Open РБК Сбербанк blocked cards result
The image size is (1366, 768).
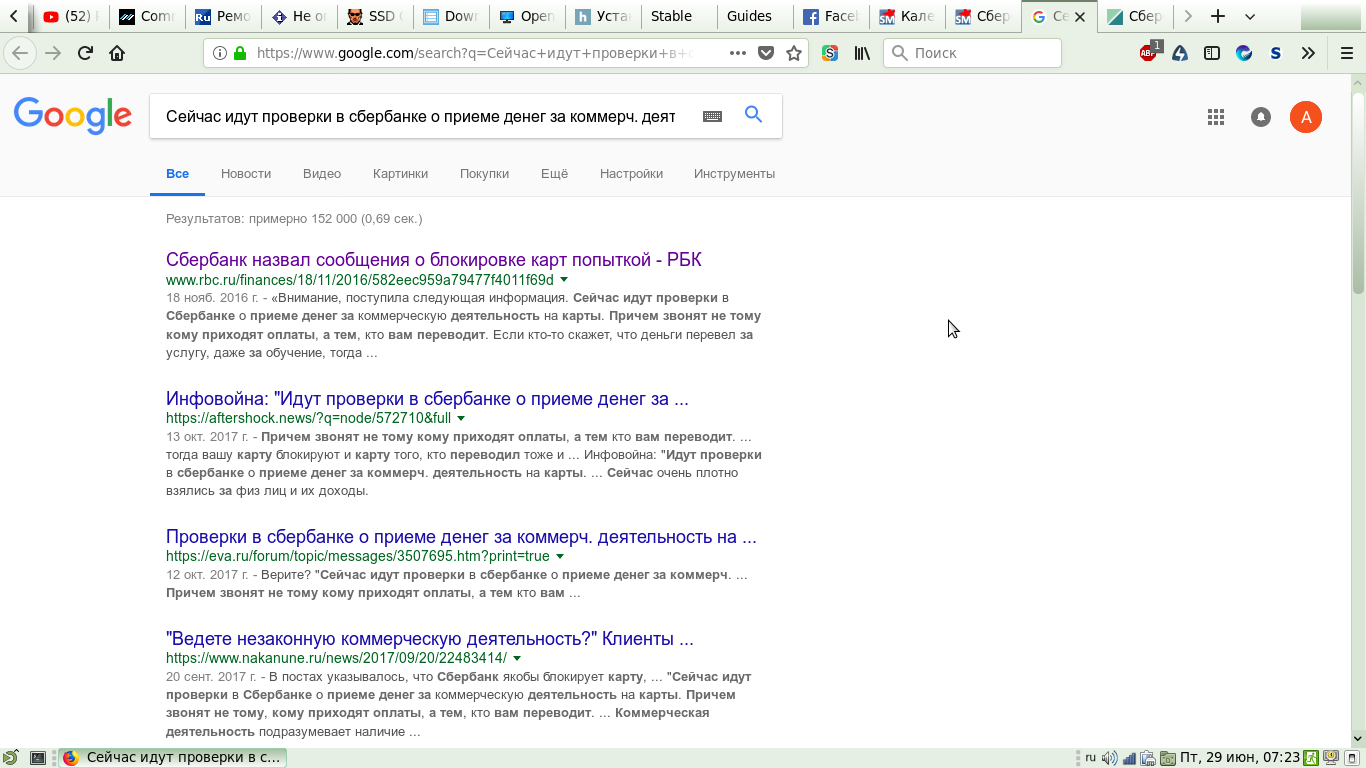(434, 260)
